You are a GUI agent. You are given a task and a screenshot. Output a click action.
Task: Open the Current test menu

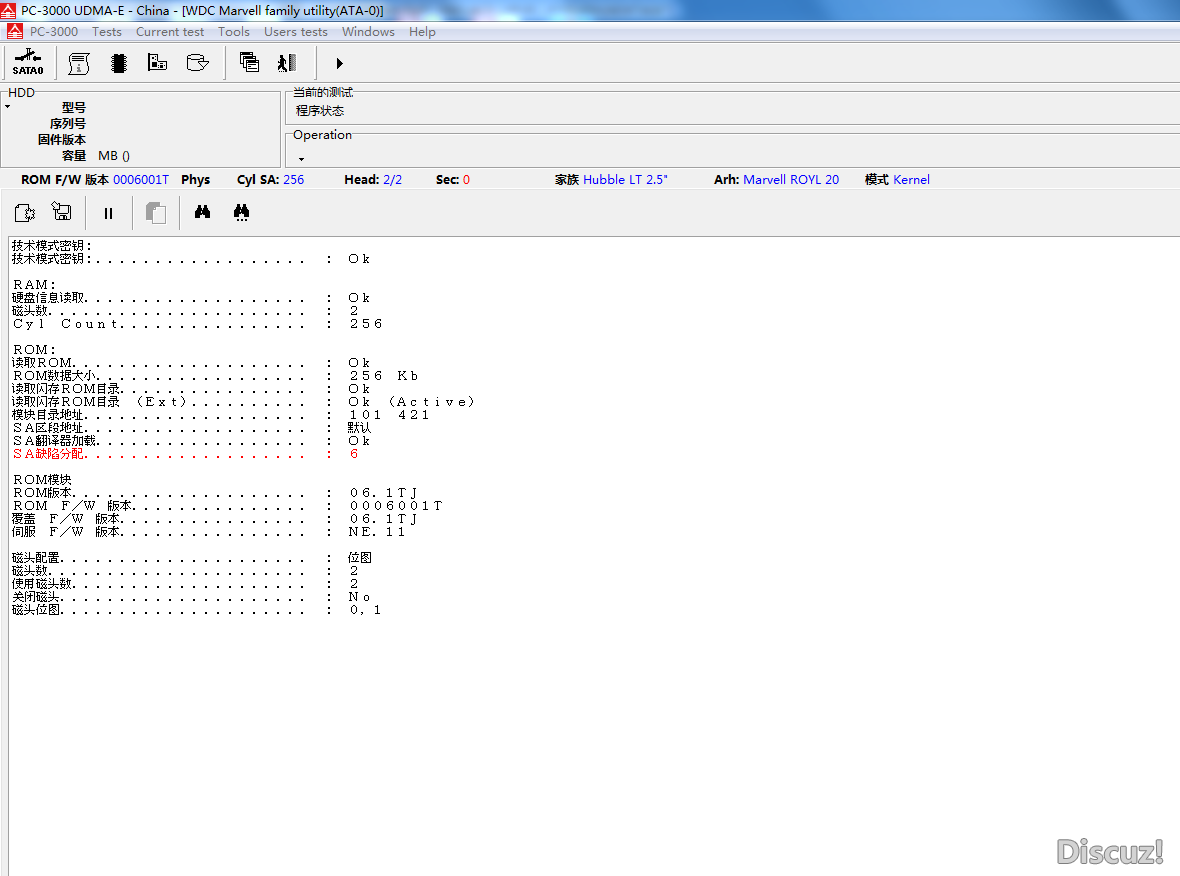point(170,32)
